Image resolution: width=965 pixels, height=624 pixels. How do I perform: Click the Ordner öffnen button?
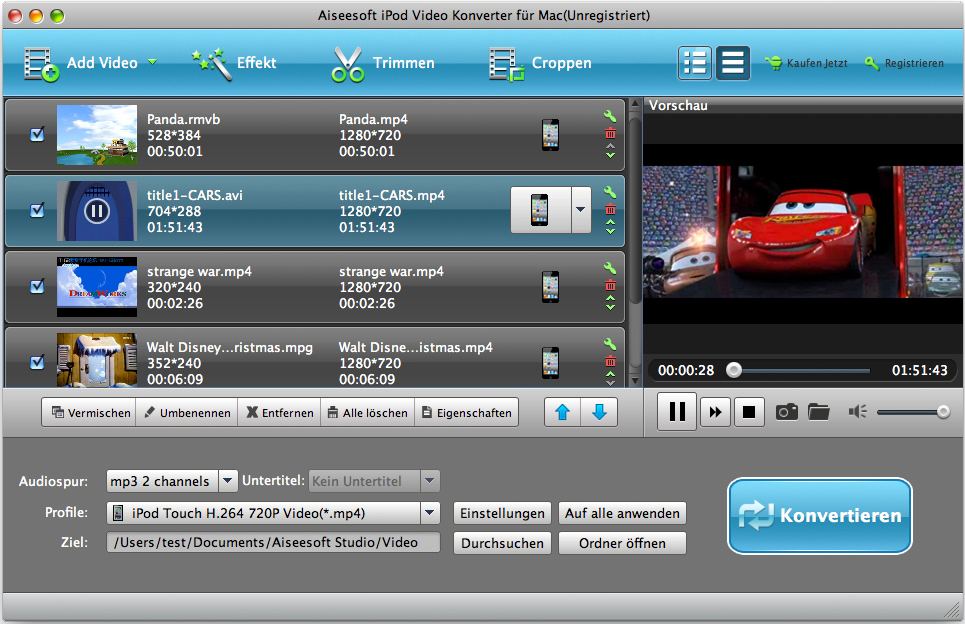tap(622, 543)
